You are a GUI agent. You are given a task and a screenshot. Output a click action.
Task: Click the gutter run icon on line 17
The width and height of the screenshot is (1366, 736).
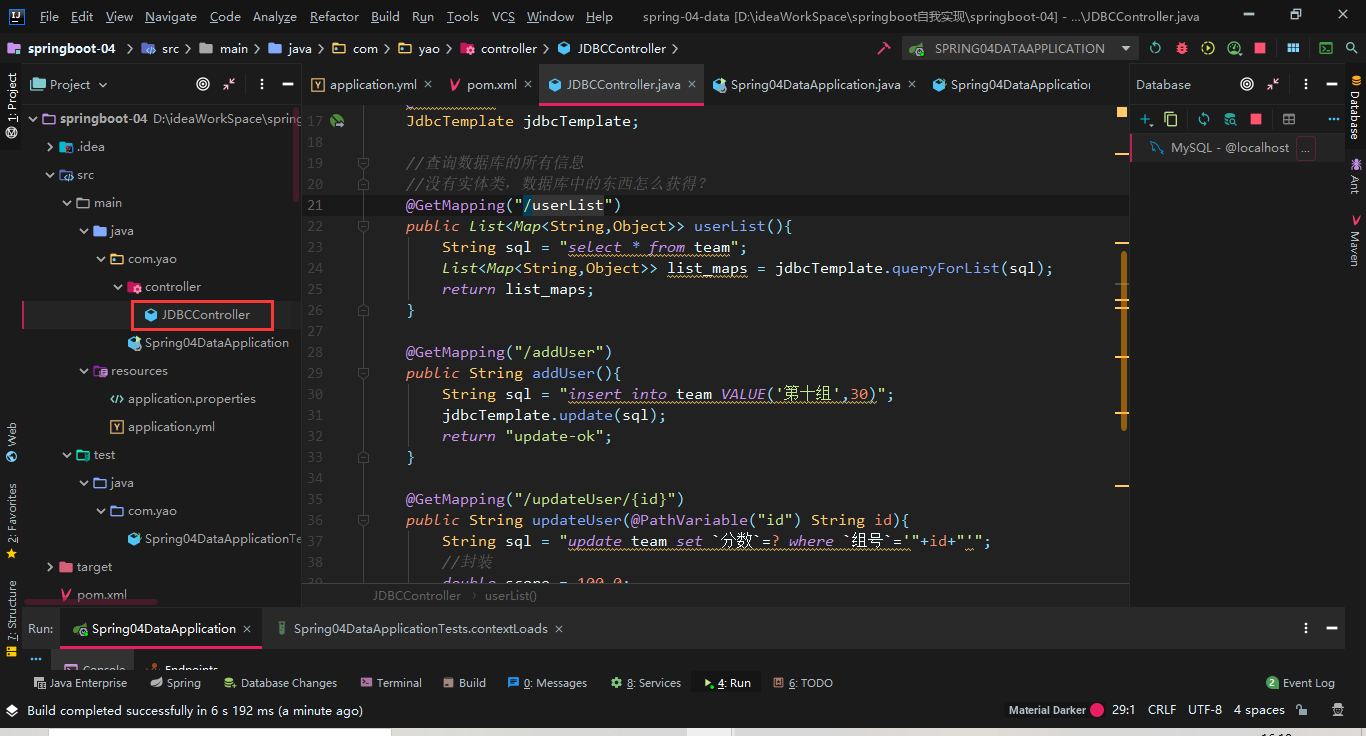[x=337, y=121]
